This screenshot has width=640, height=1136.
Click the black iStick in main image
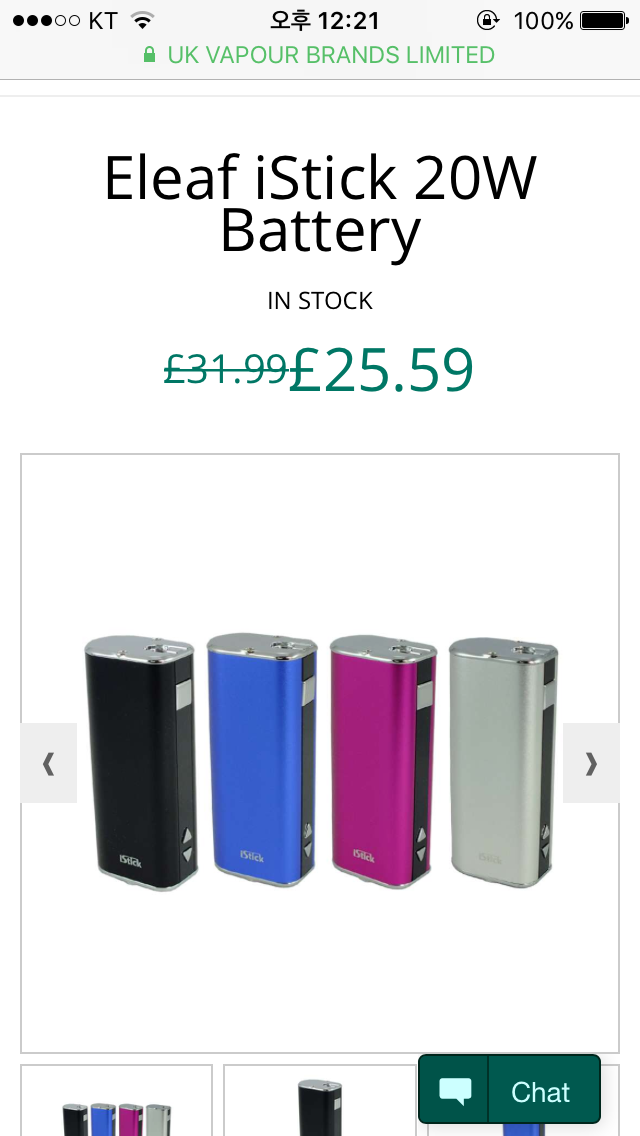point(141,762)
